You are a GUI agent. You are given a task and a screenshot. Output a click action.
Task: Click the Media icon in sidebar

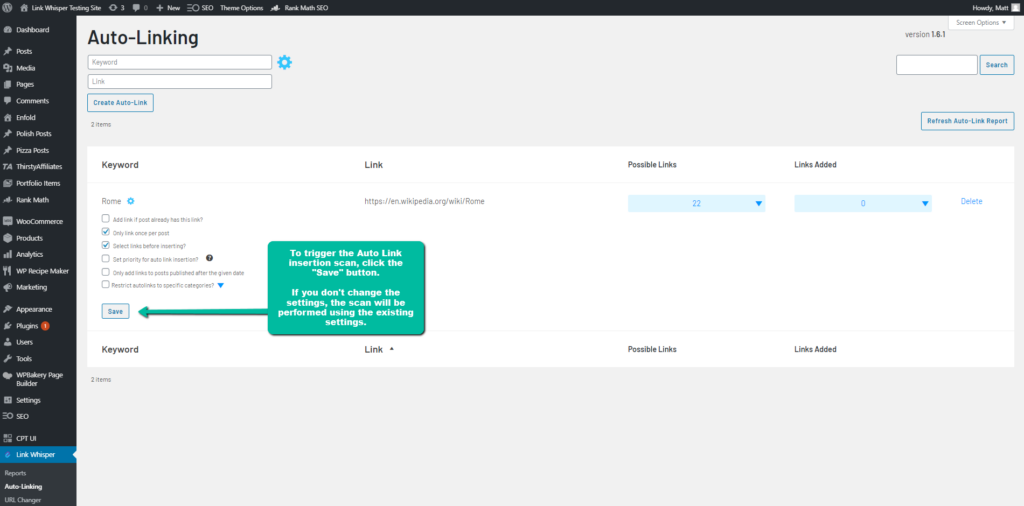[7, 68]
